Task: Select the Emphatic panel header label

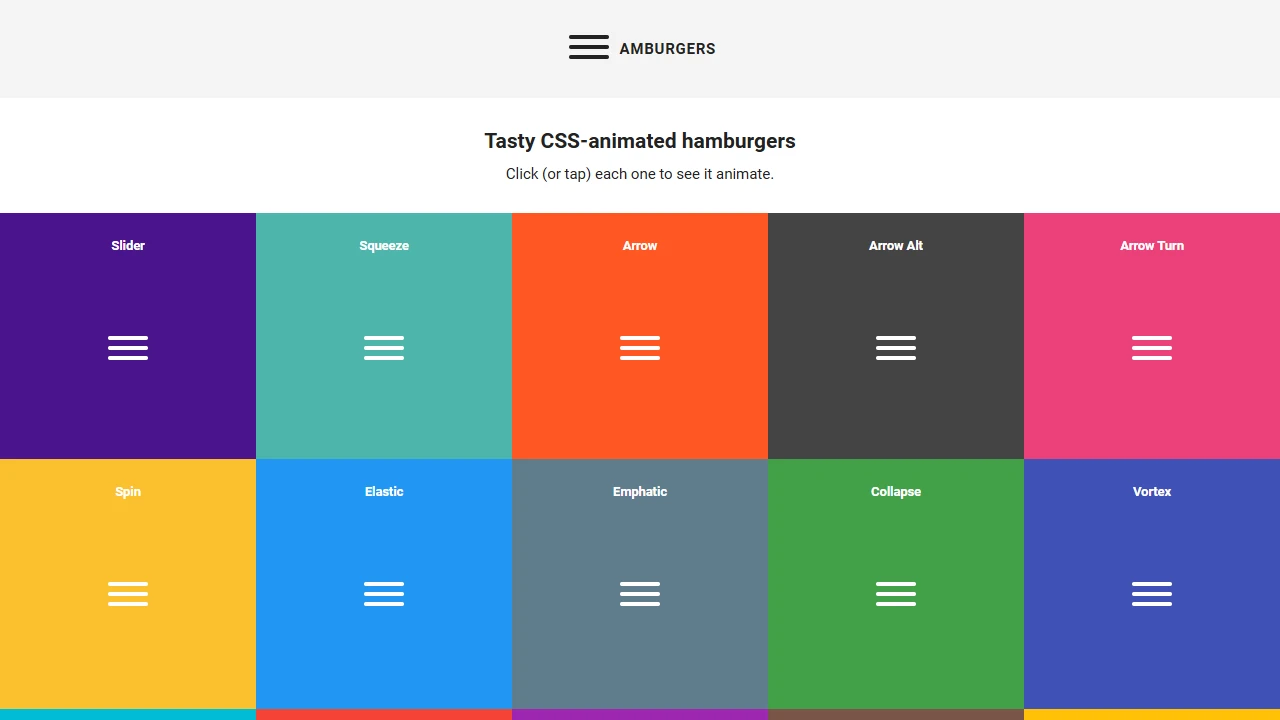Action: click(640, 491)
